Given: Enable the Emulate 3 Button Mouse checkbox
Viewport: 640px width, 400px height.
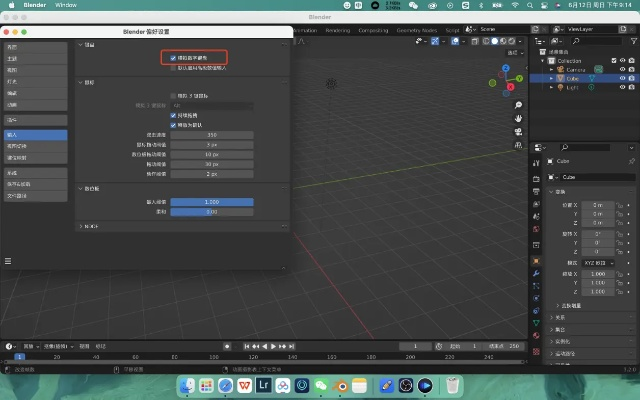Looking at the screenshot, I should point(172,96).
